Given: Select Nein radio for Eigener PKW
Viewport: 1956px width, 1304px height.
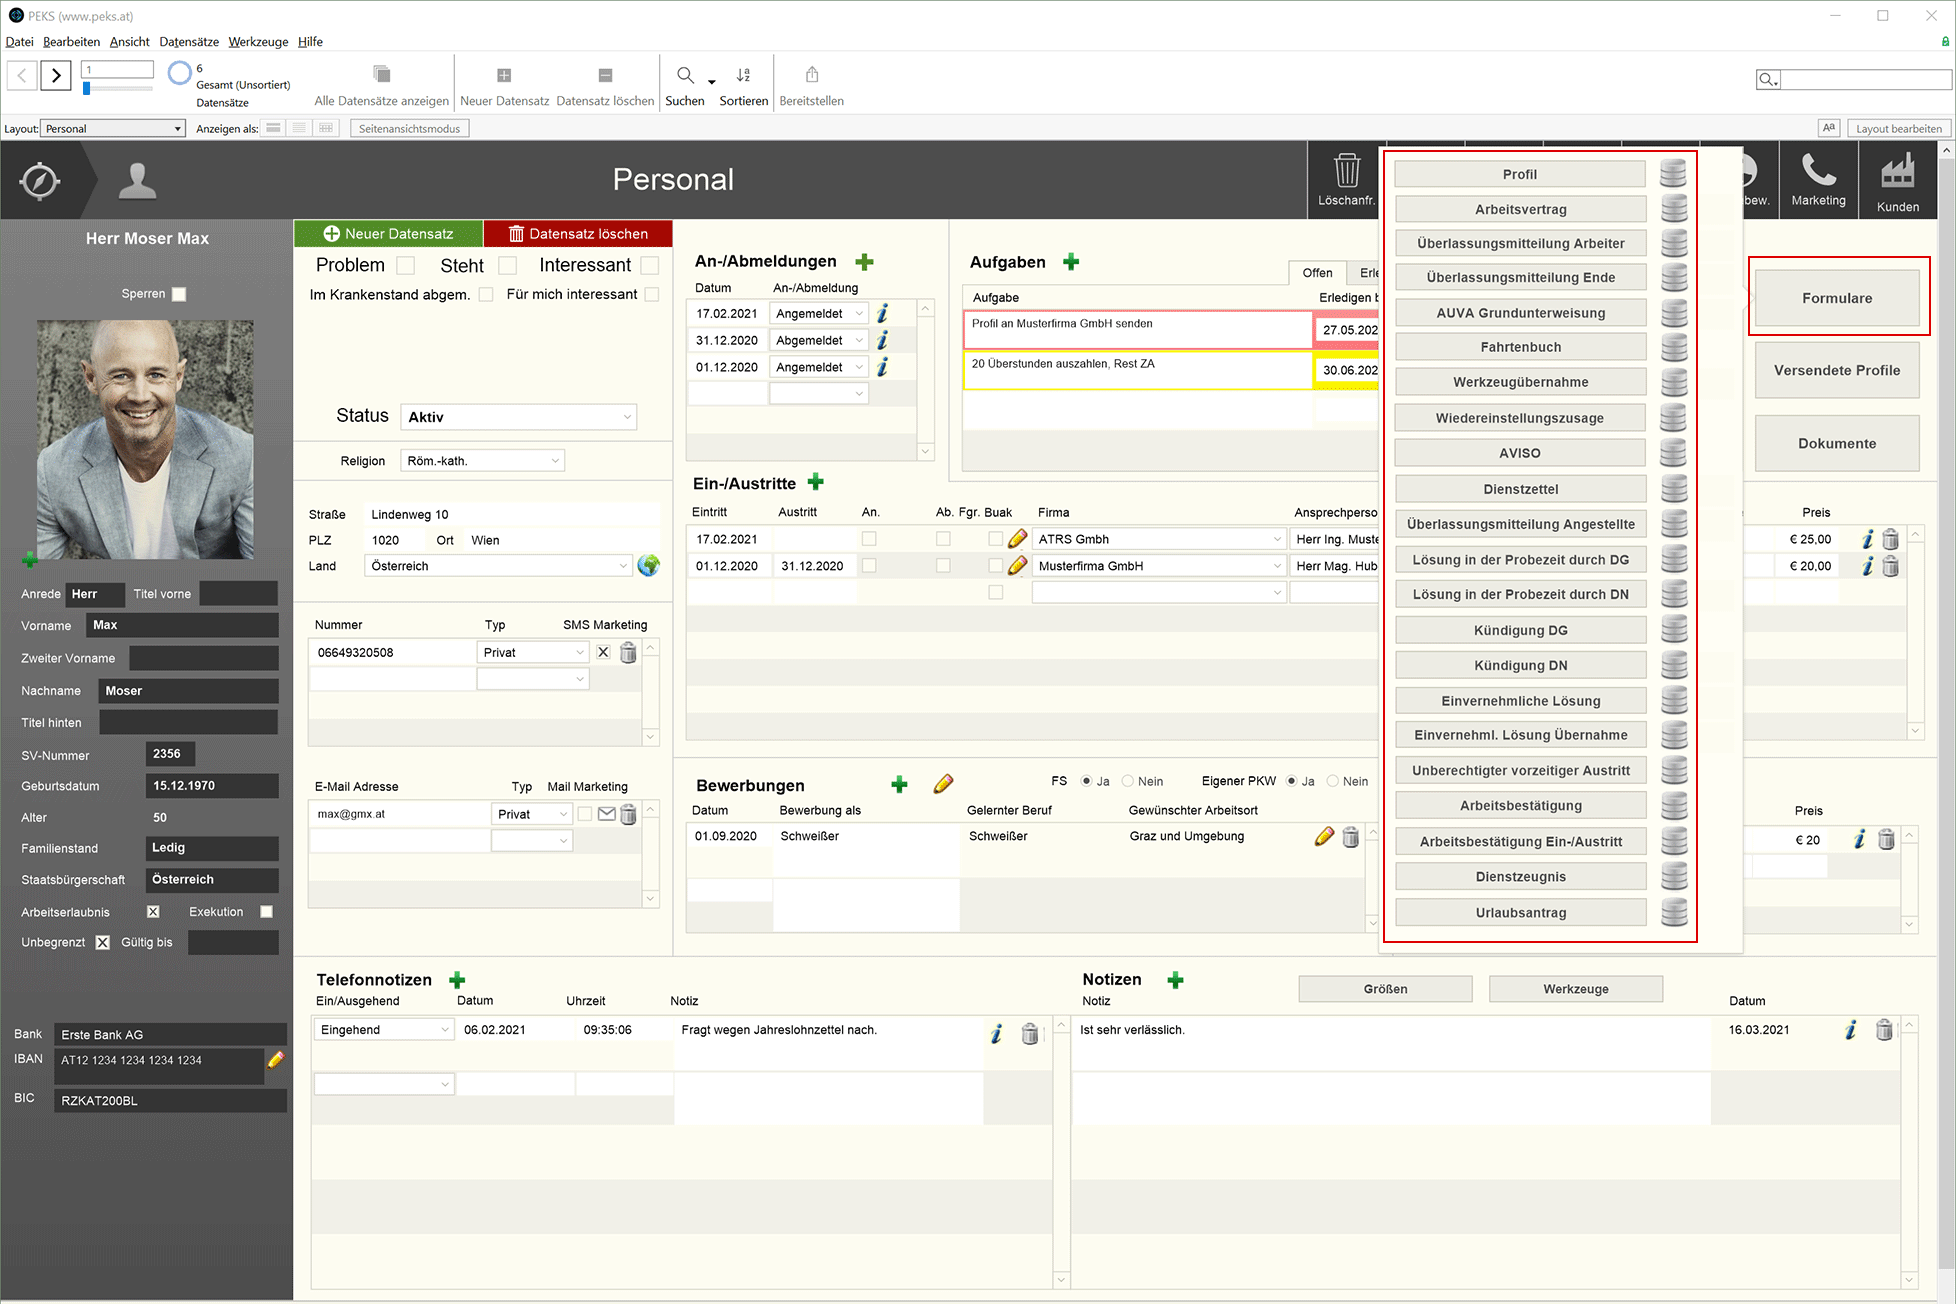Looking at the screenshot, I should (1333, 781).
